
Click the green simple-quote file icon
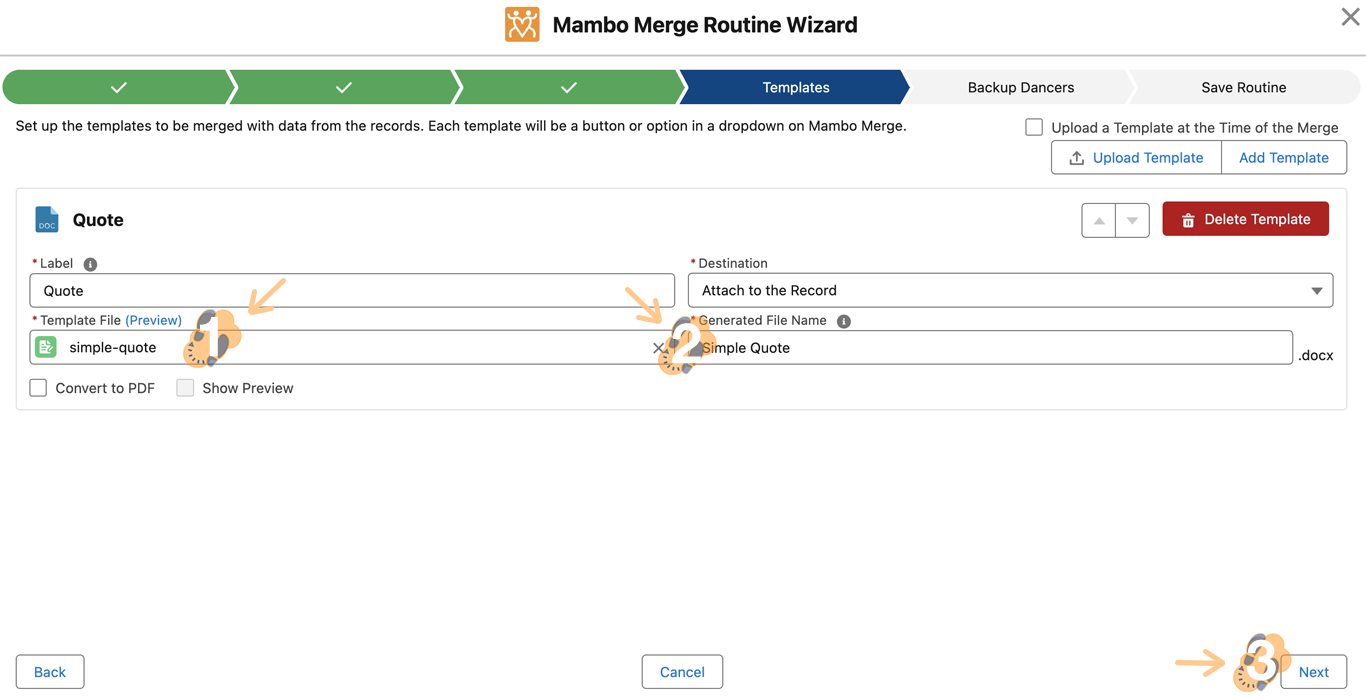point(46,347)
